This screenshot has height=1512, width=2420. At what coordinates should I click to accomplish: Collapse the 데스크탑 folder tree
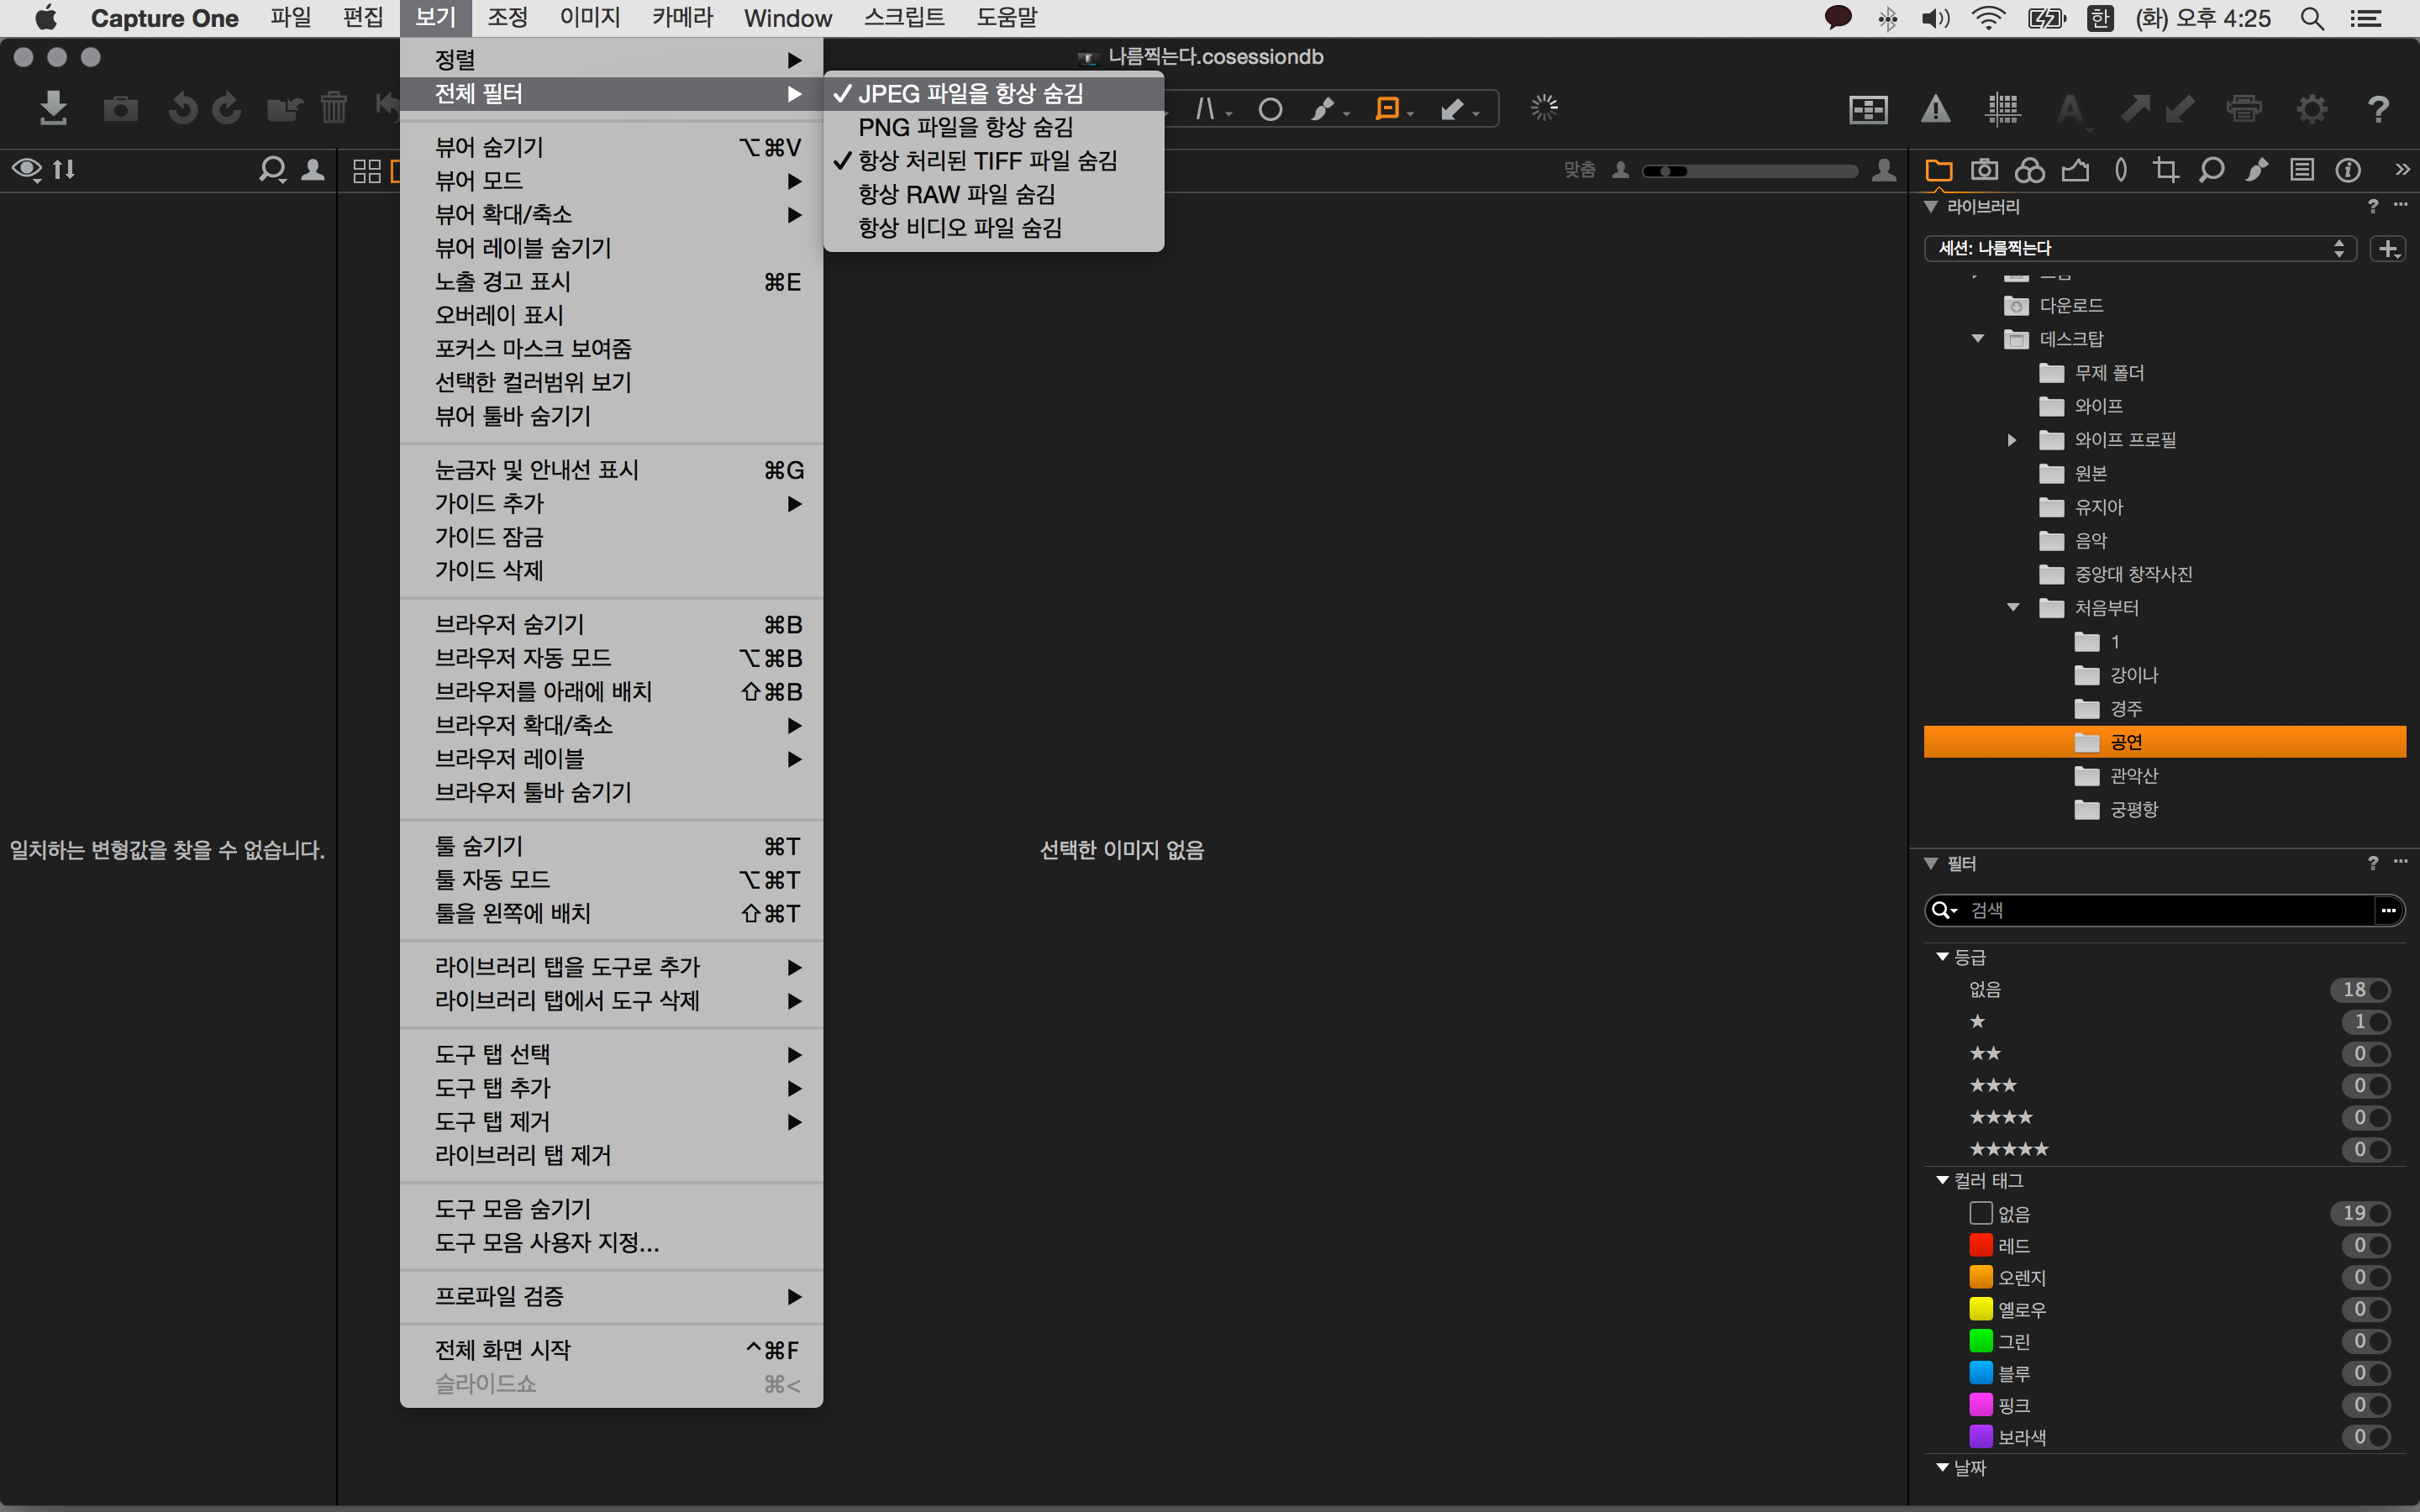[1978, 339]
